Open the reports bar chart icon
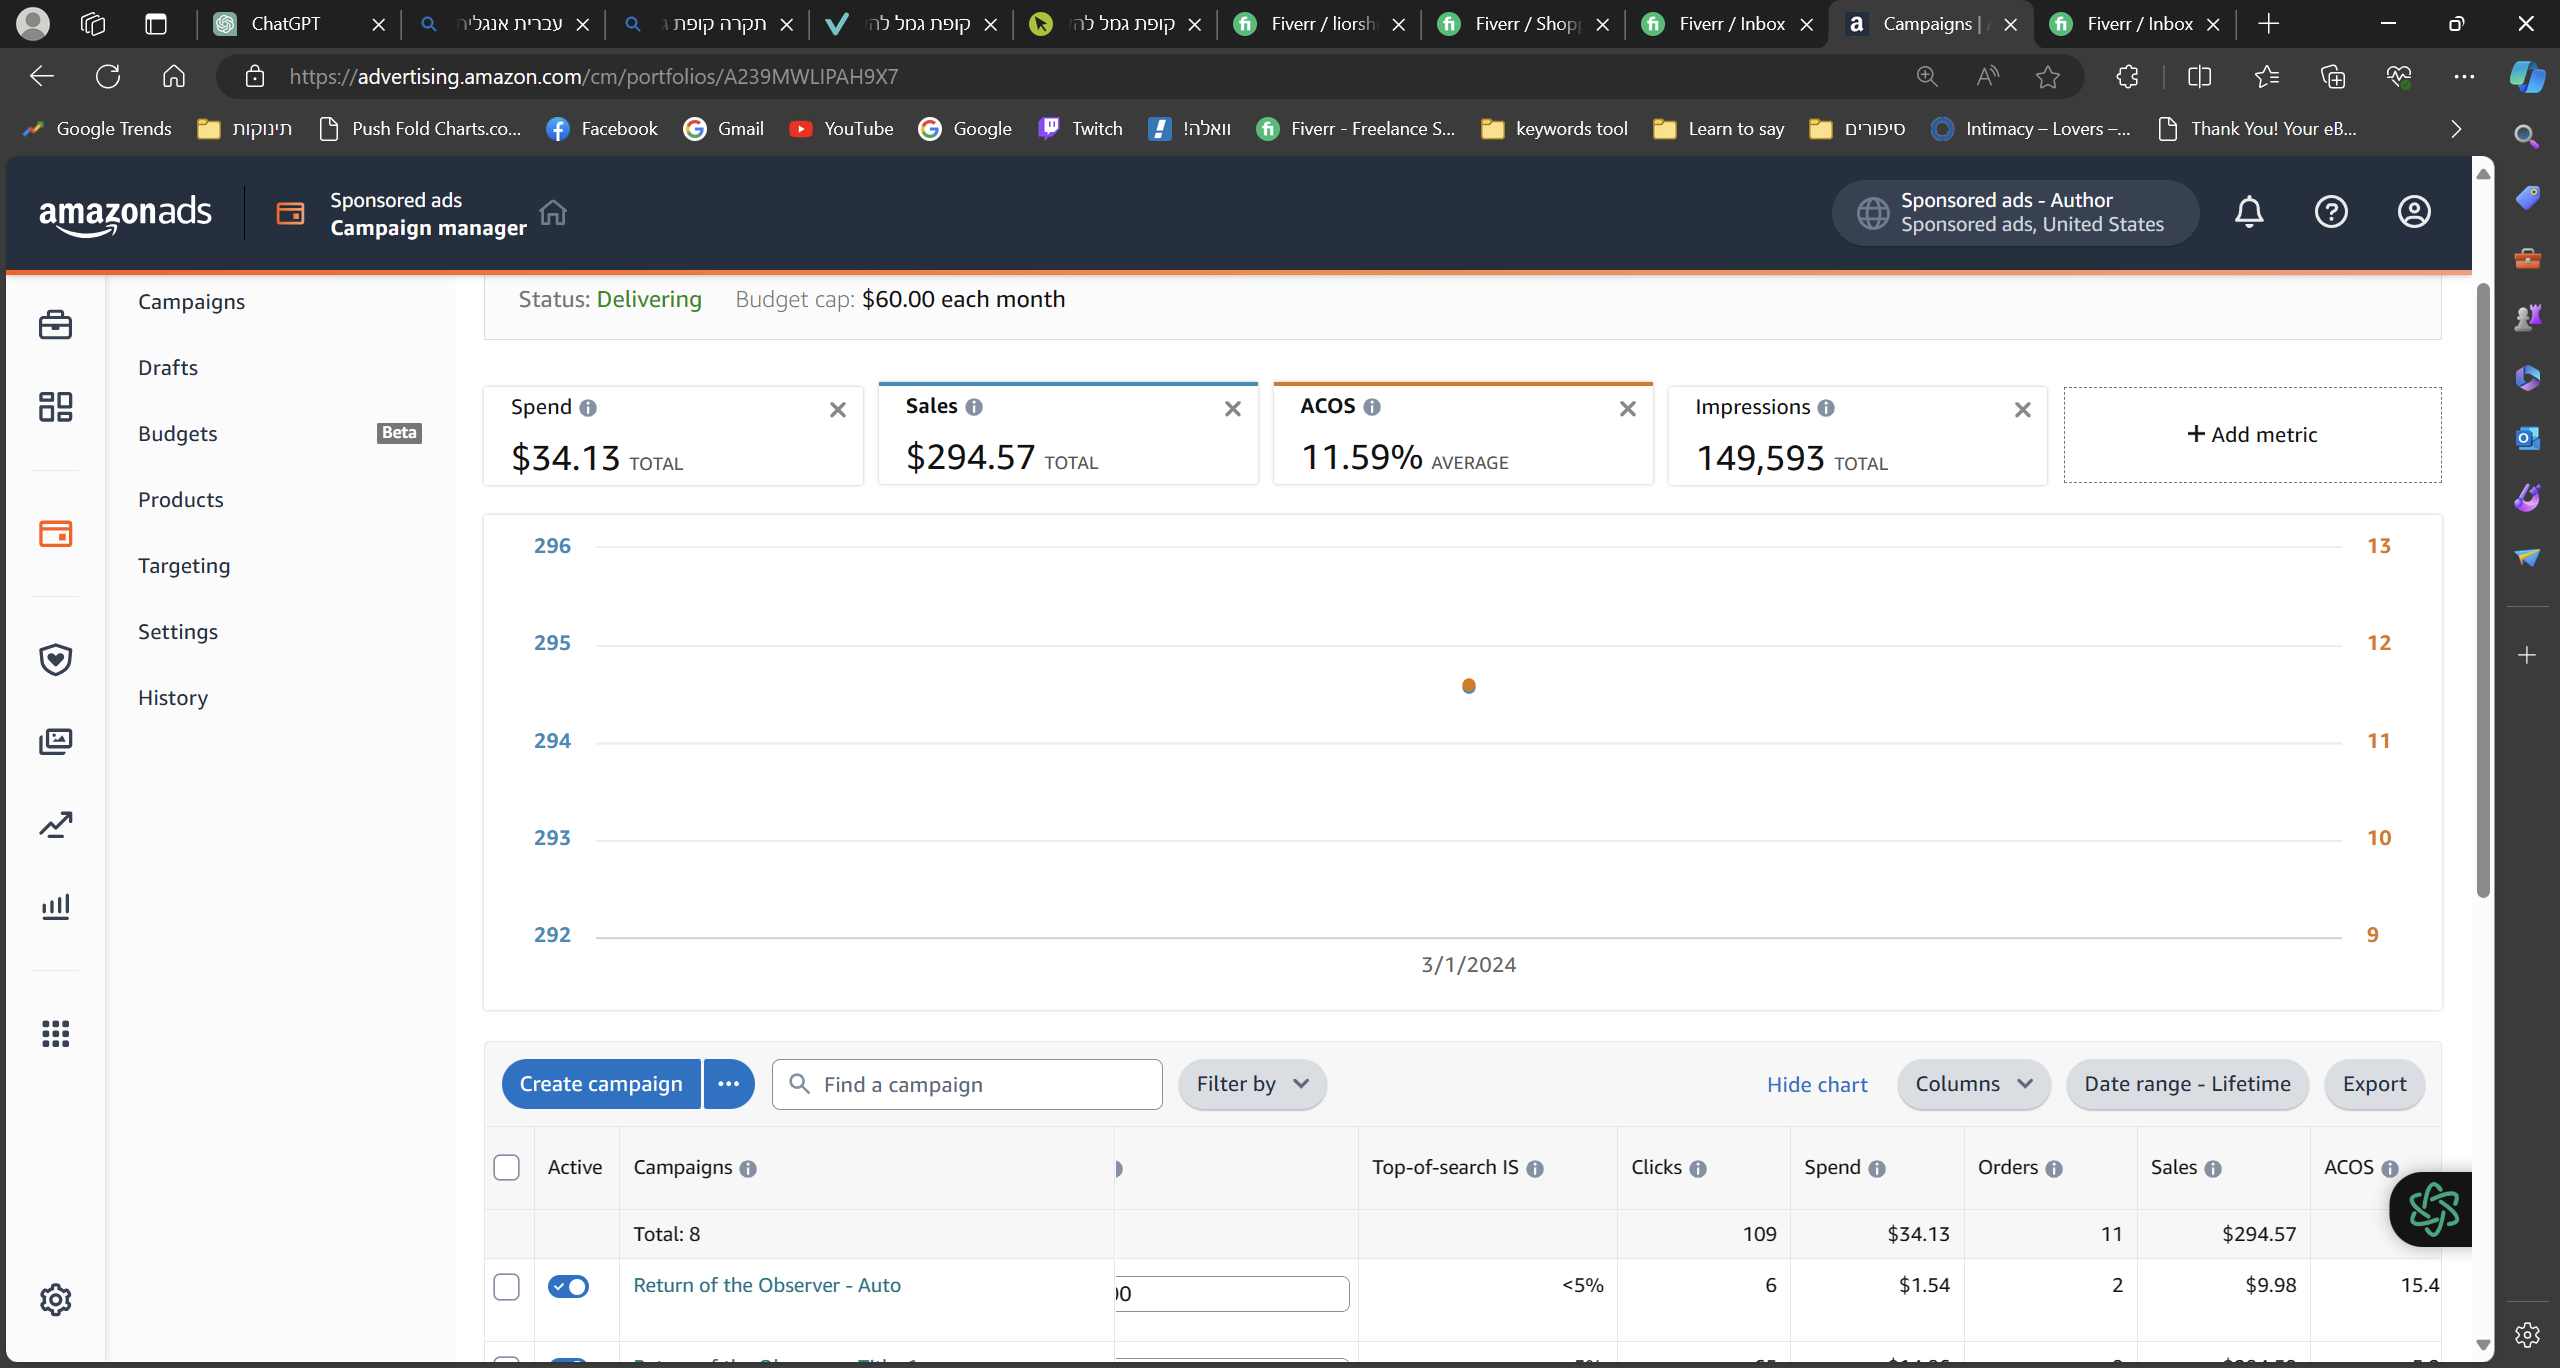2560x1368 pixels. pos(55,906)
